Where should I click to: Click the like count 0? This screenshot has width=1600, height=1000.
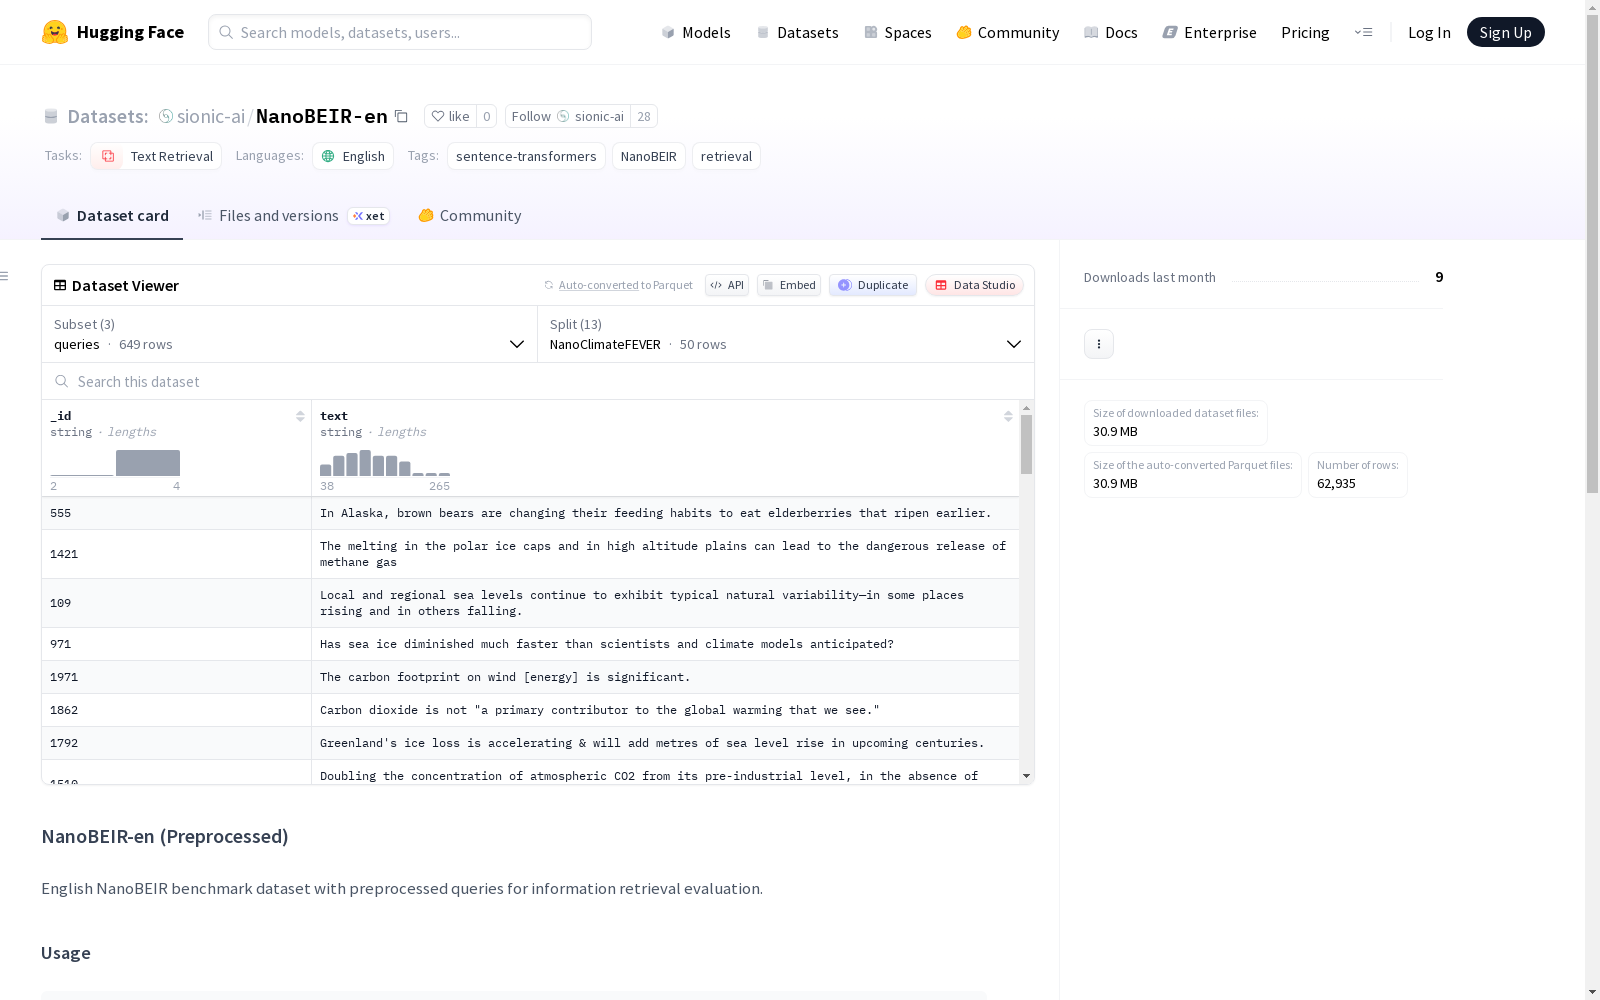point(487,116)
